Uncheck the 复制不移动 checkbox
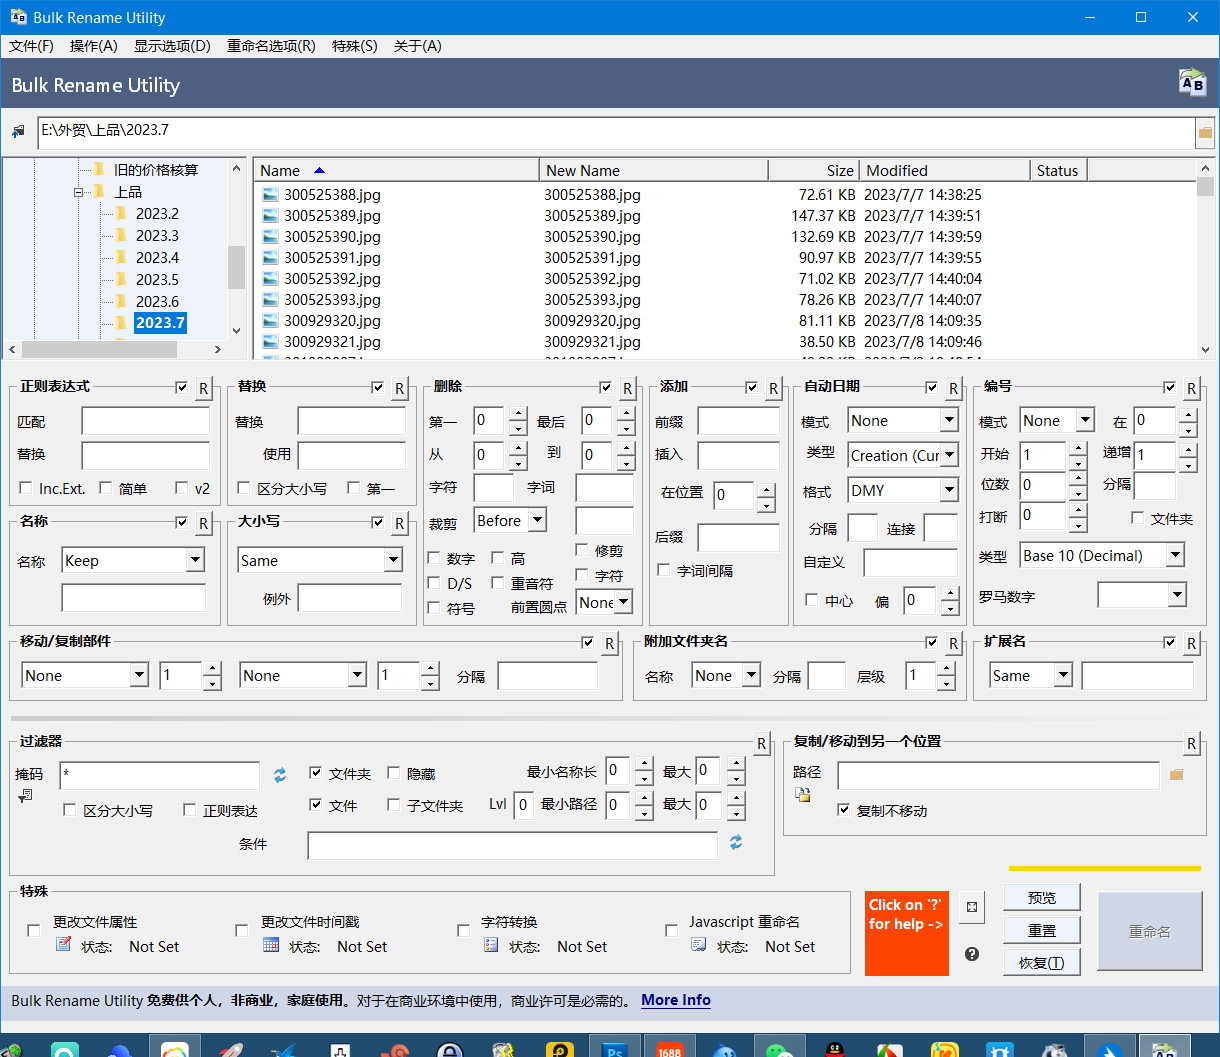1220x1057 pixels. tap(844, 810)
